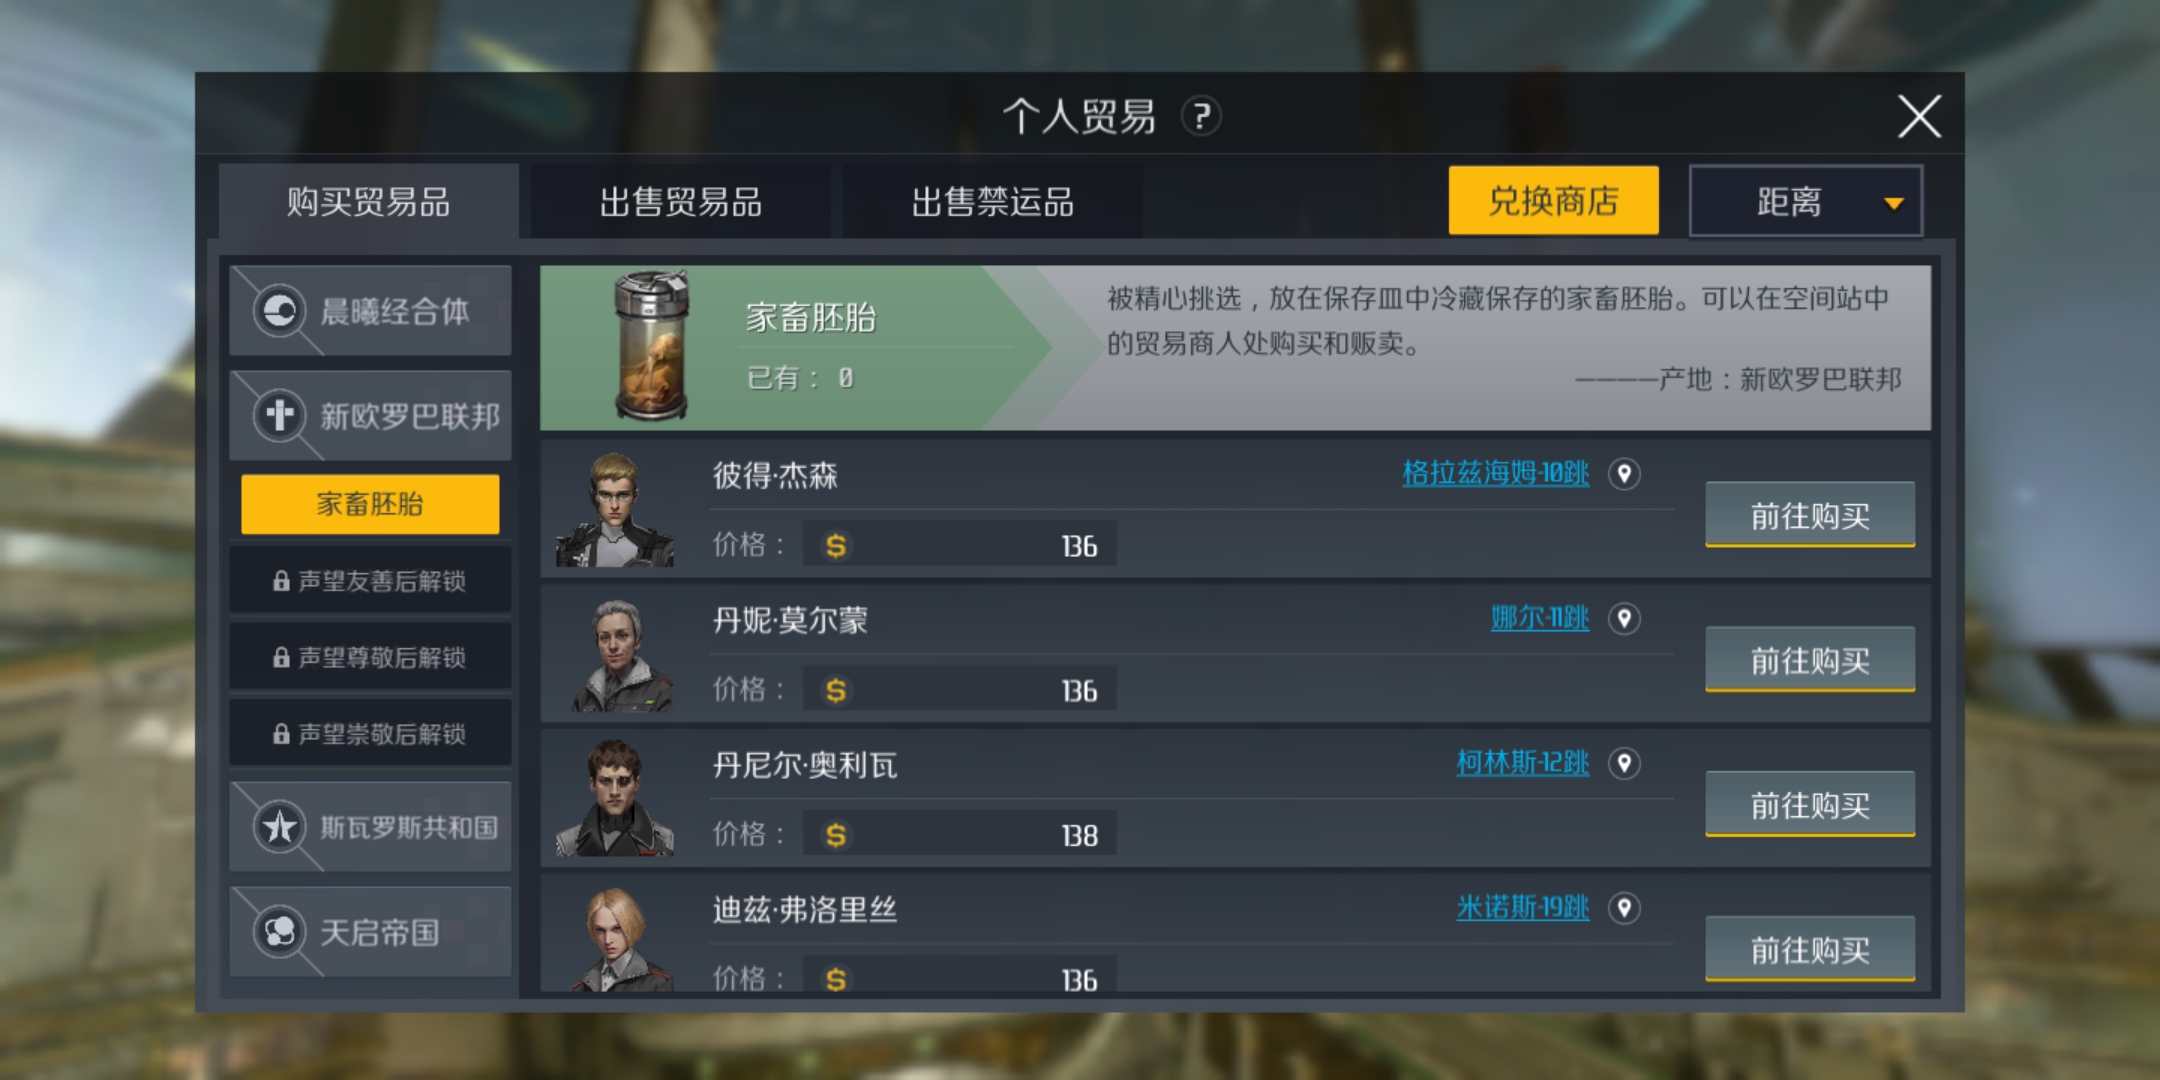
Task: Collapse the 新欧罗巴联邦 faction category
Action: pos(370,416)
